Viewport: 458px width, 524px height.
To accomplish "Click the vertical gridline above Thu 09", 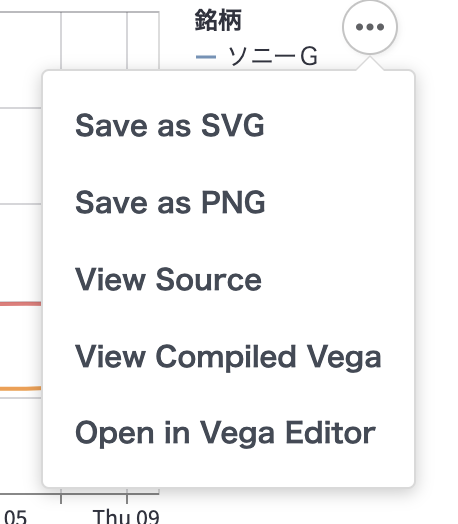I will (127, 40).
